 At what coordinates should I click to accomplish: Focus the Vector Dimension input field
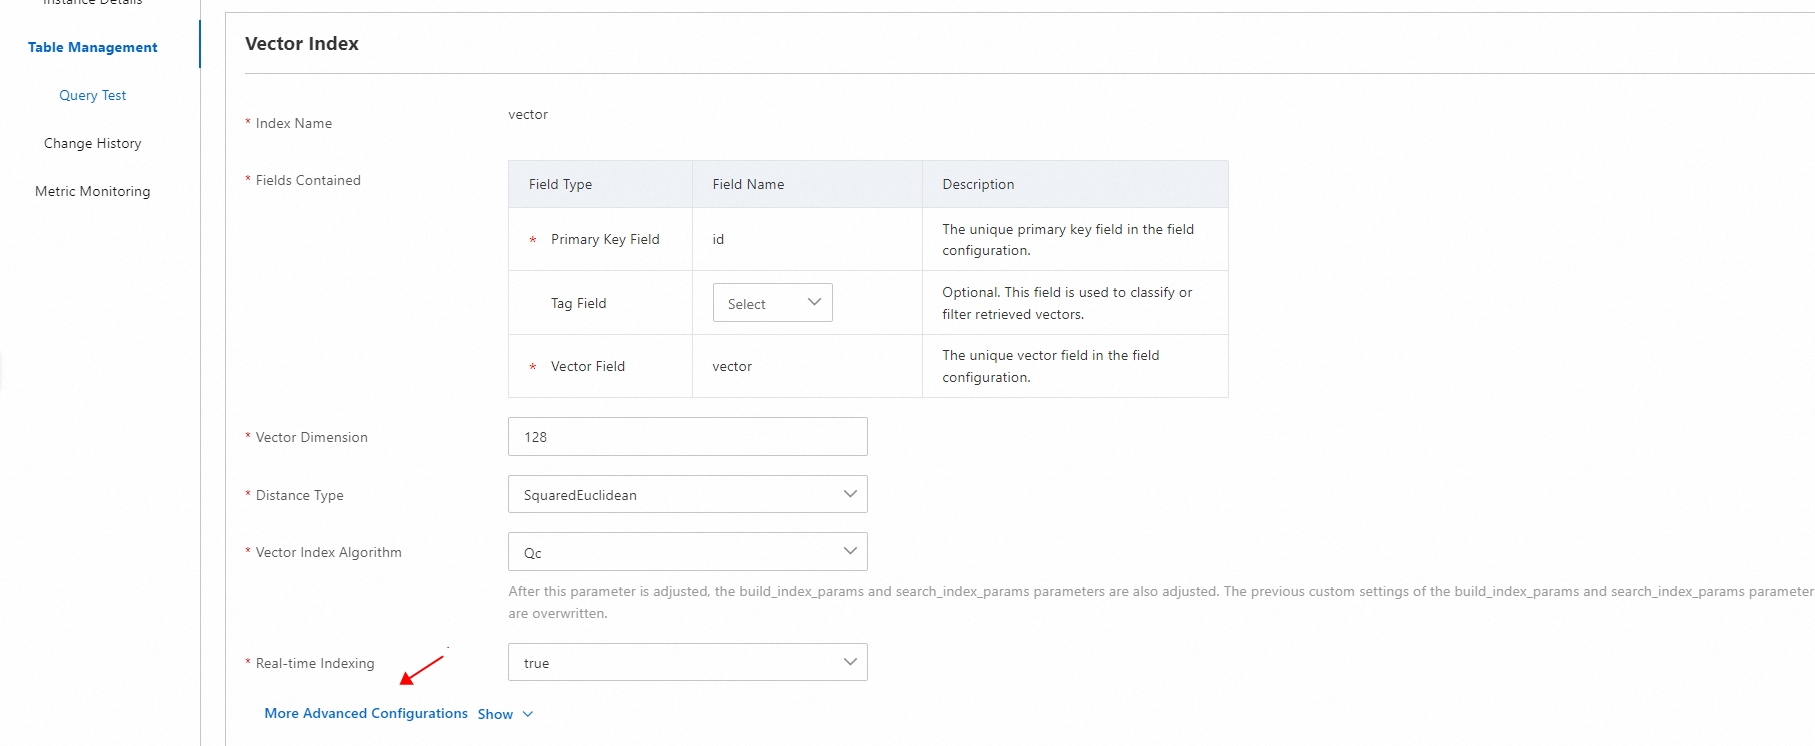tap(687, 437)
